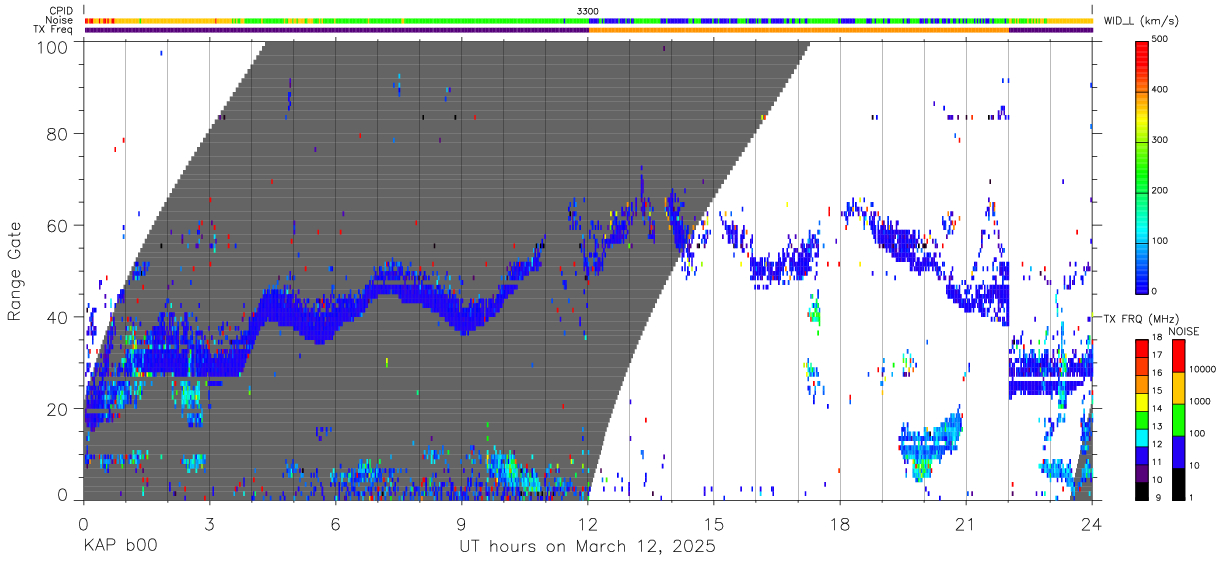Screen dimensions: 1228x567
Task: Click the CPID label at top left
Action: [60, 11]
